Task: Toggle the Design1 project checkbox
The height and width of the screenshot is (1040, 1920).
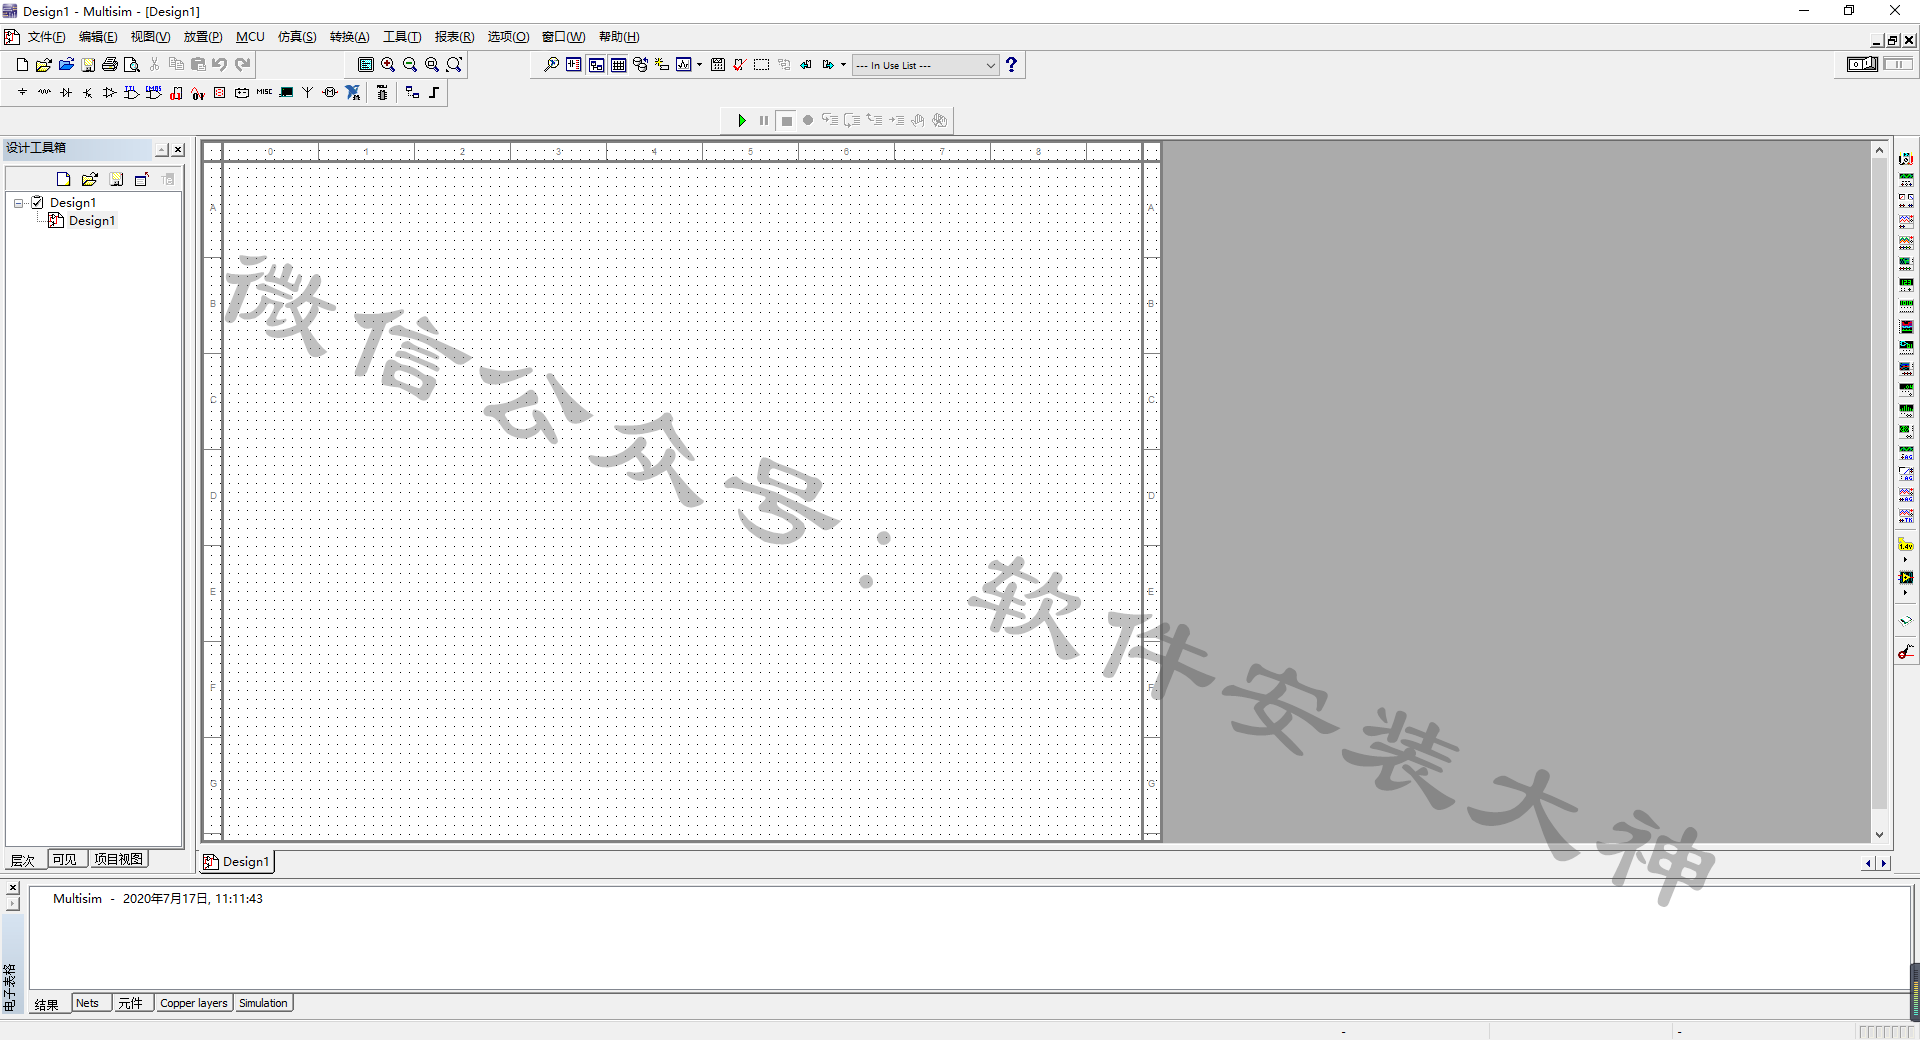Action: coord(37,202)
